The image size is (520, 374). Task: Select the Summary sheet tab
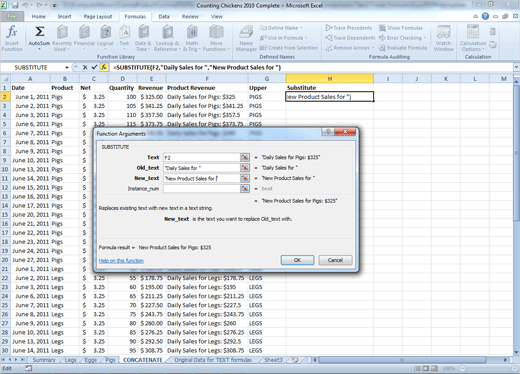point(44,360)
